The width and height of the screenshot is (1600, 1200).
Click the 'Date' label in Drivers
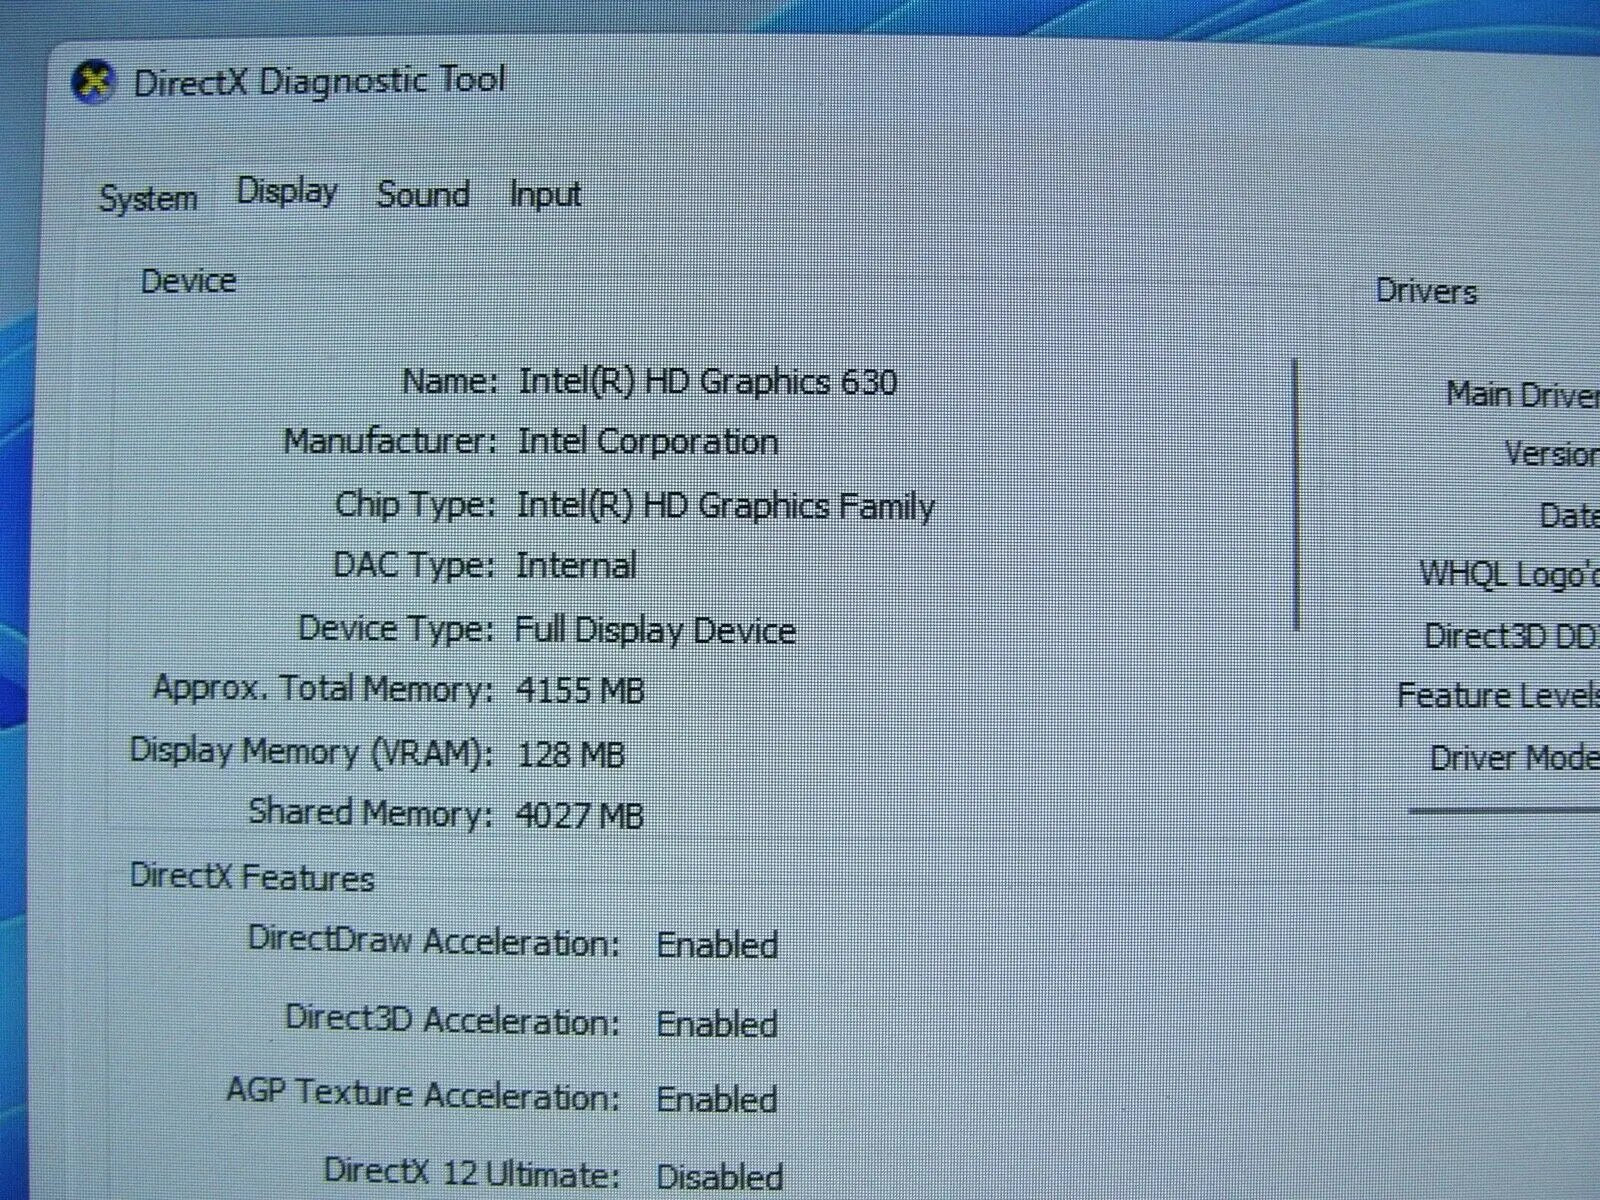coord(1568,516)
